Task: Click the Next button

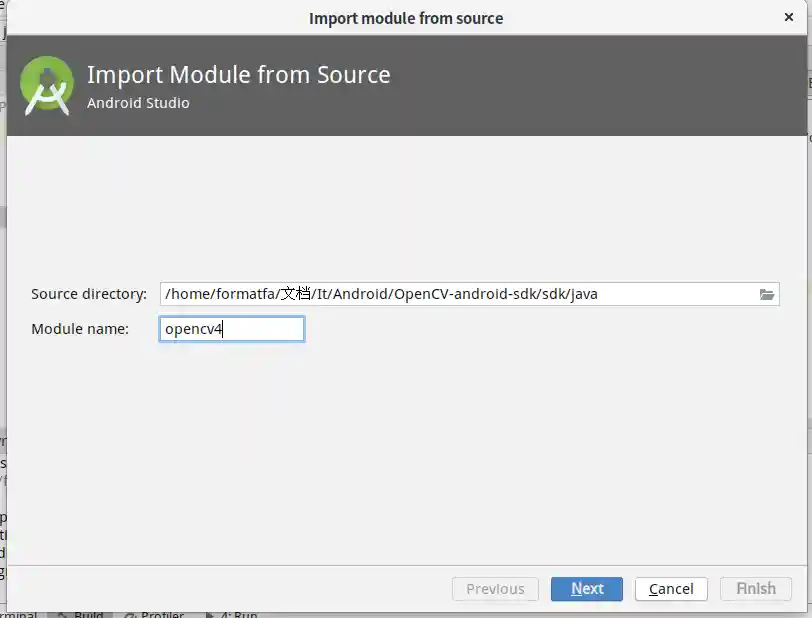Action: click(x=587, y=589)
